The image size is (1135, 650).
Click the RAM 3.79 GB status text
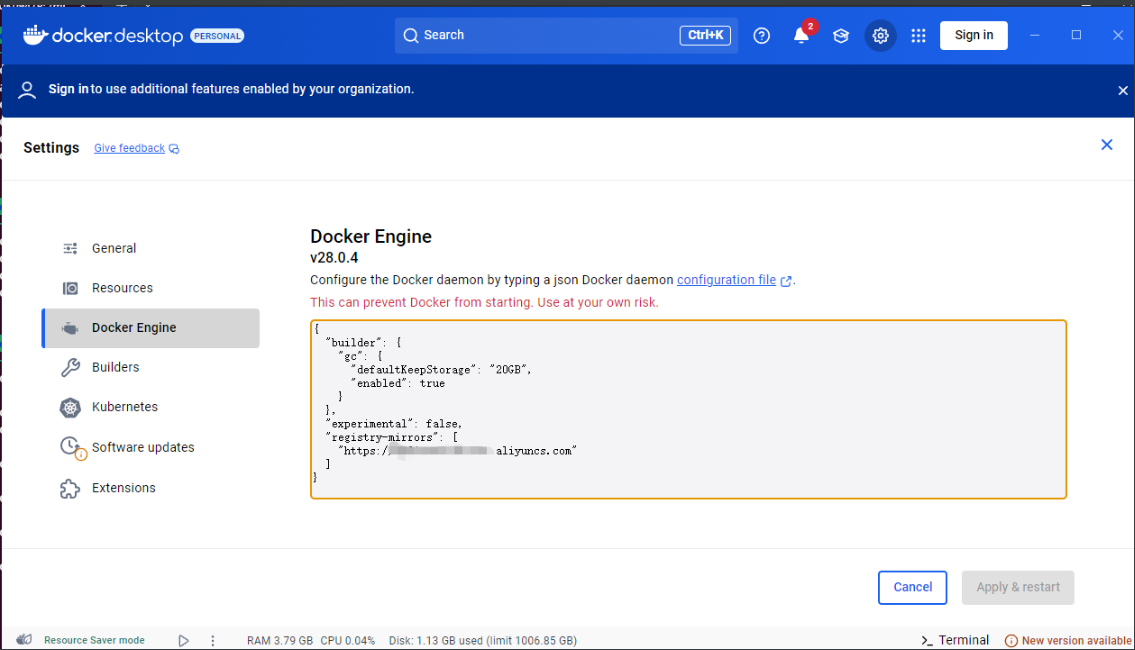(280, 641)
